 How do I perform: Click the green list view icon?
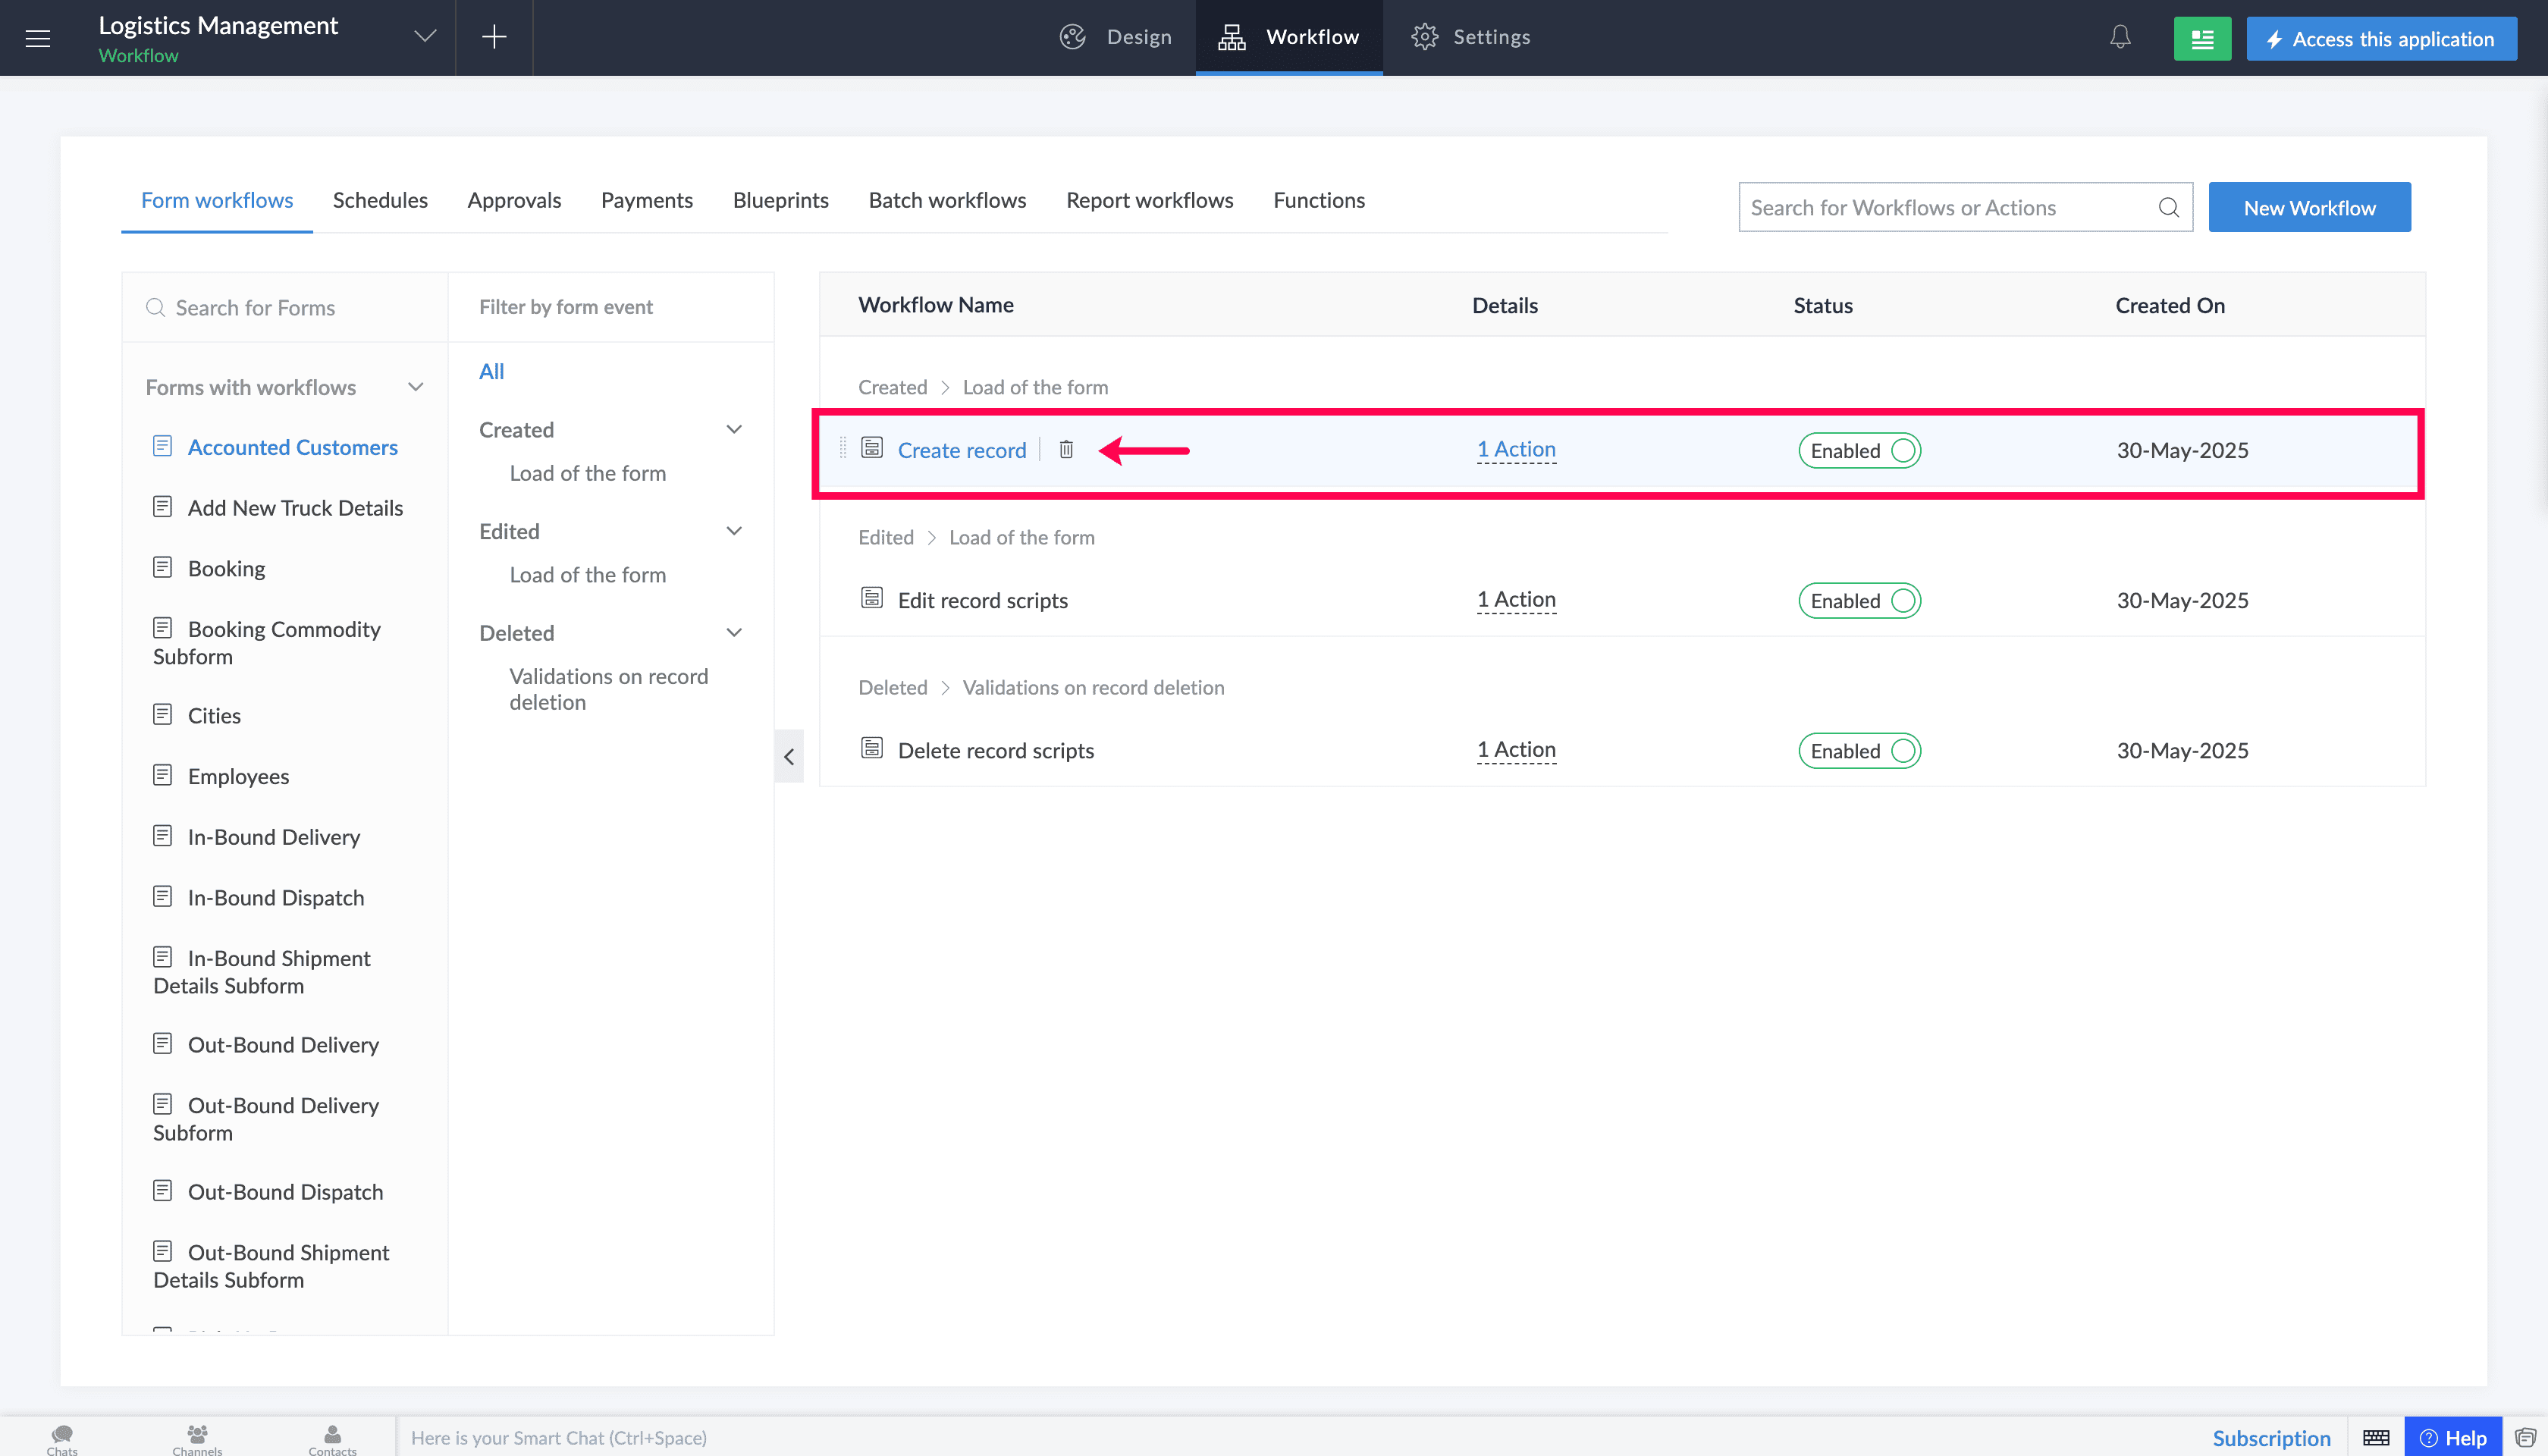[x=2202, y=39]
